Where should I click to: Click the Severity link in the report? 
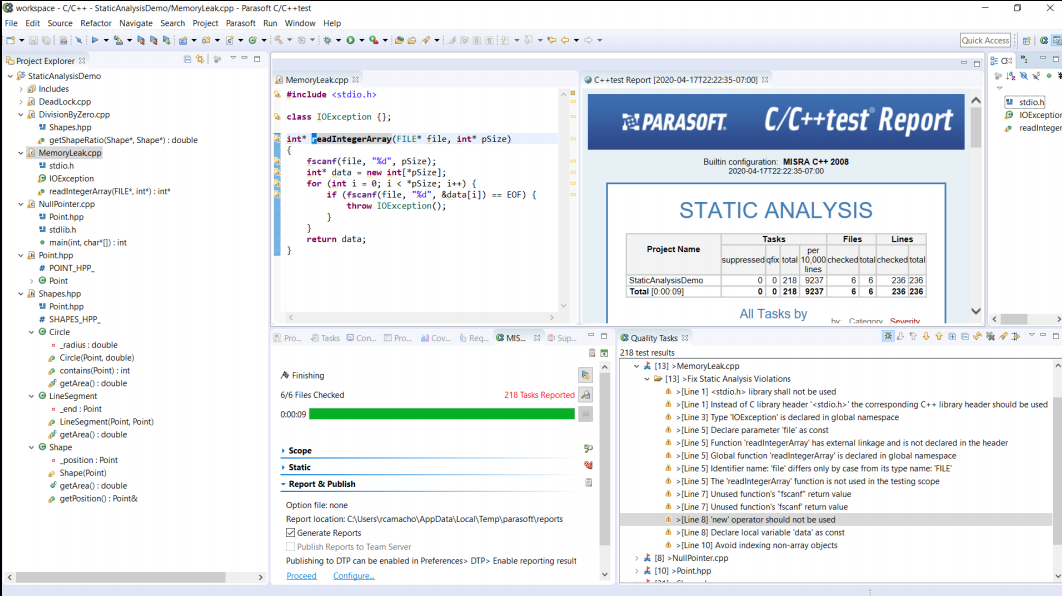pos(905,321)
